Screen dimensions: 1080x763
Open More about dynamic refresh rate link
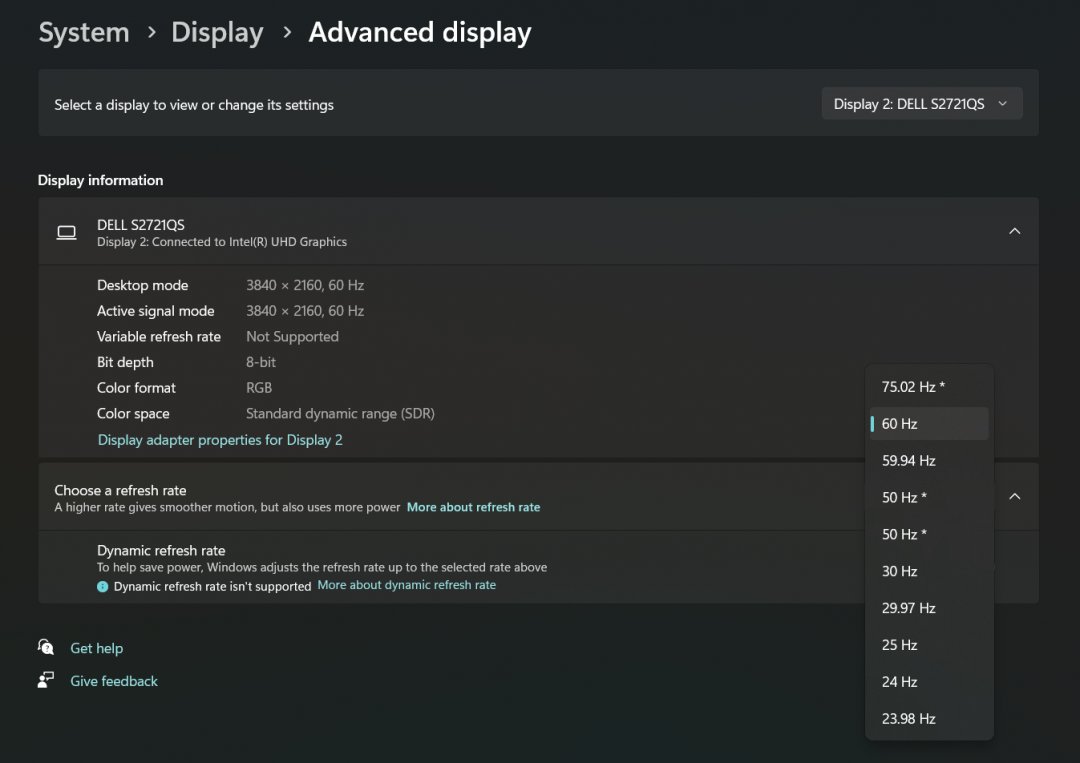coord(406,585)
